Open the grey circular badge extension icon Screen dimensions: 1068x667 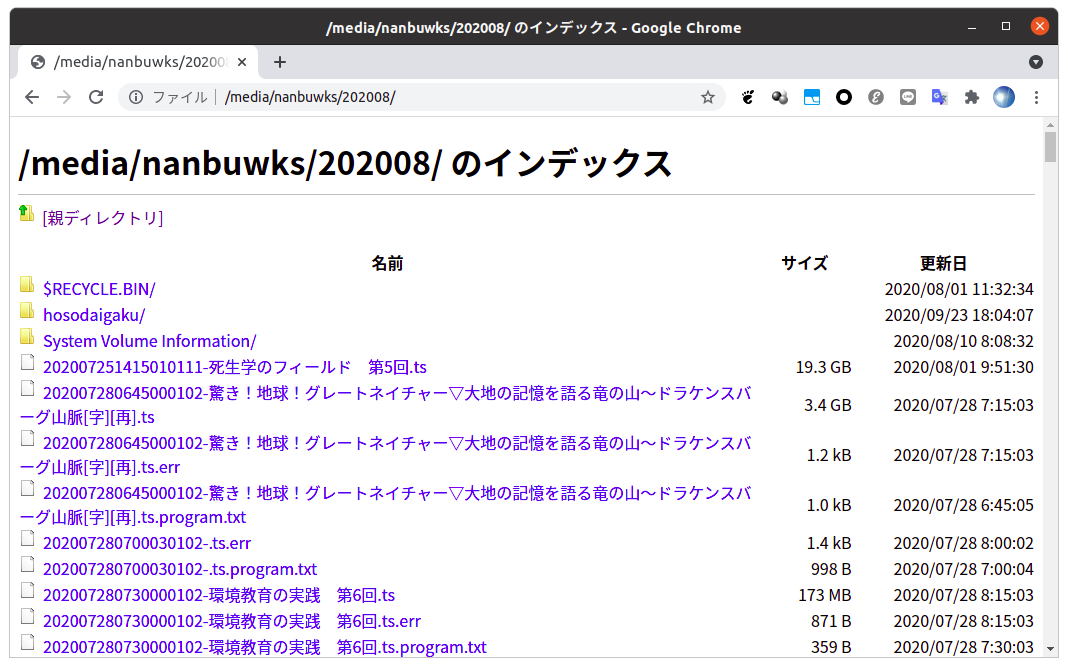point(876,97)
